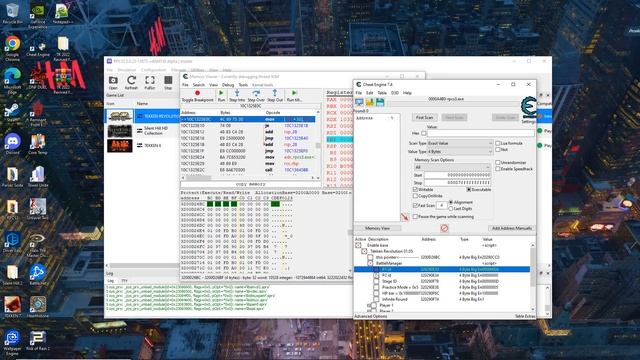This screenshot has height=360, width=640.
Task: Activate the Infinite Round entry checkbox
Action: coord(376,299)
